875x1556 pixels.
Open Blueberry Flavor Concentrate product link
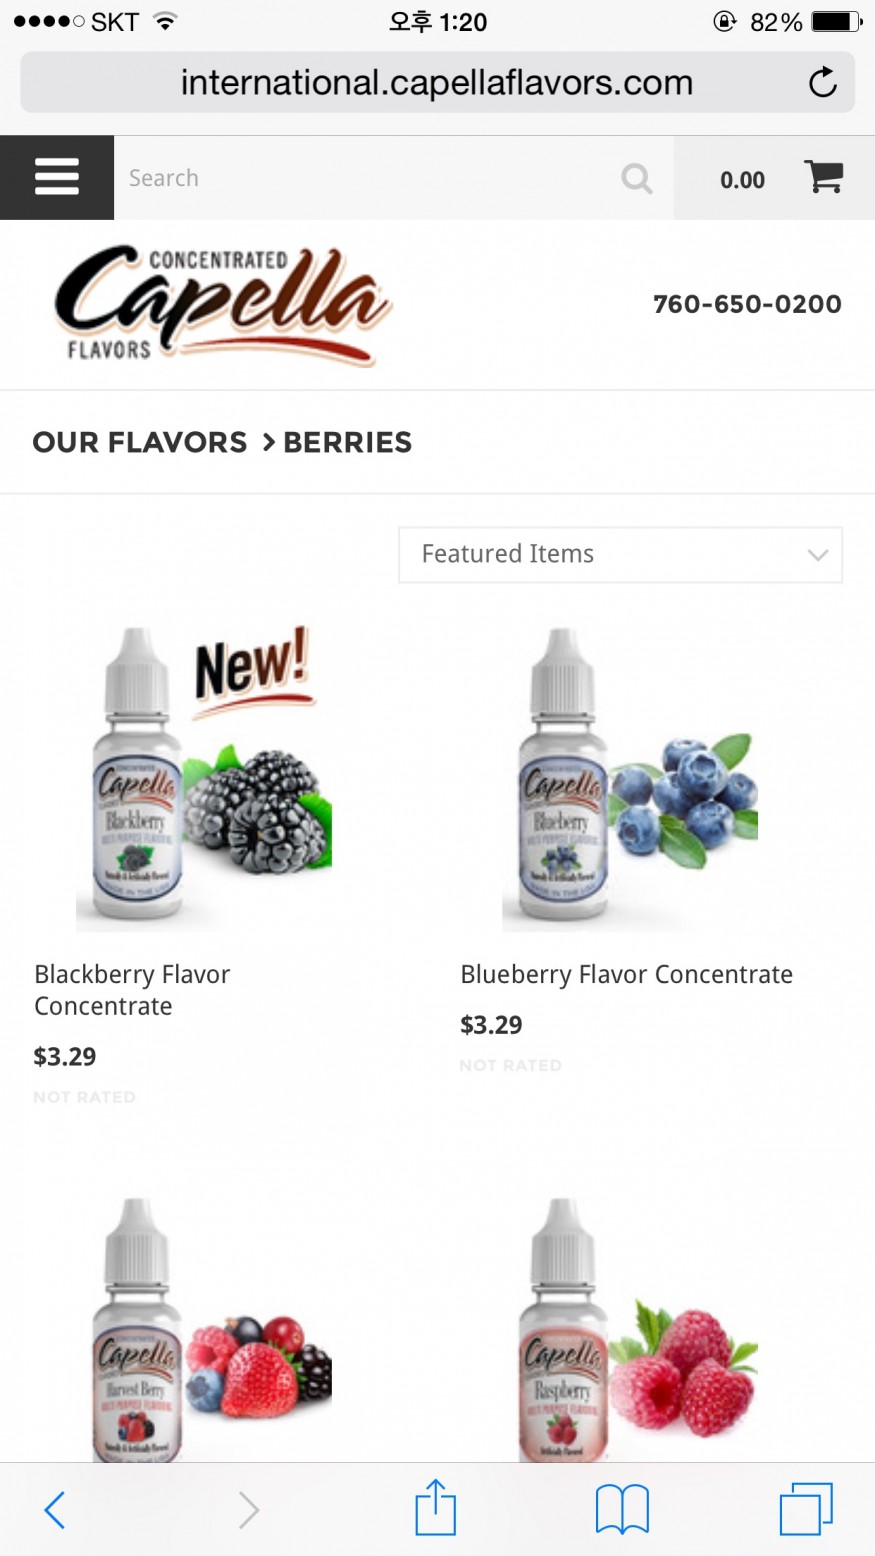click(626, 974)
